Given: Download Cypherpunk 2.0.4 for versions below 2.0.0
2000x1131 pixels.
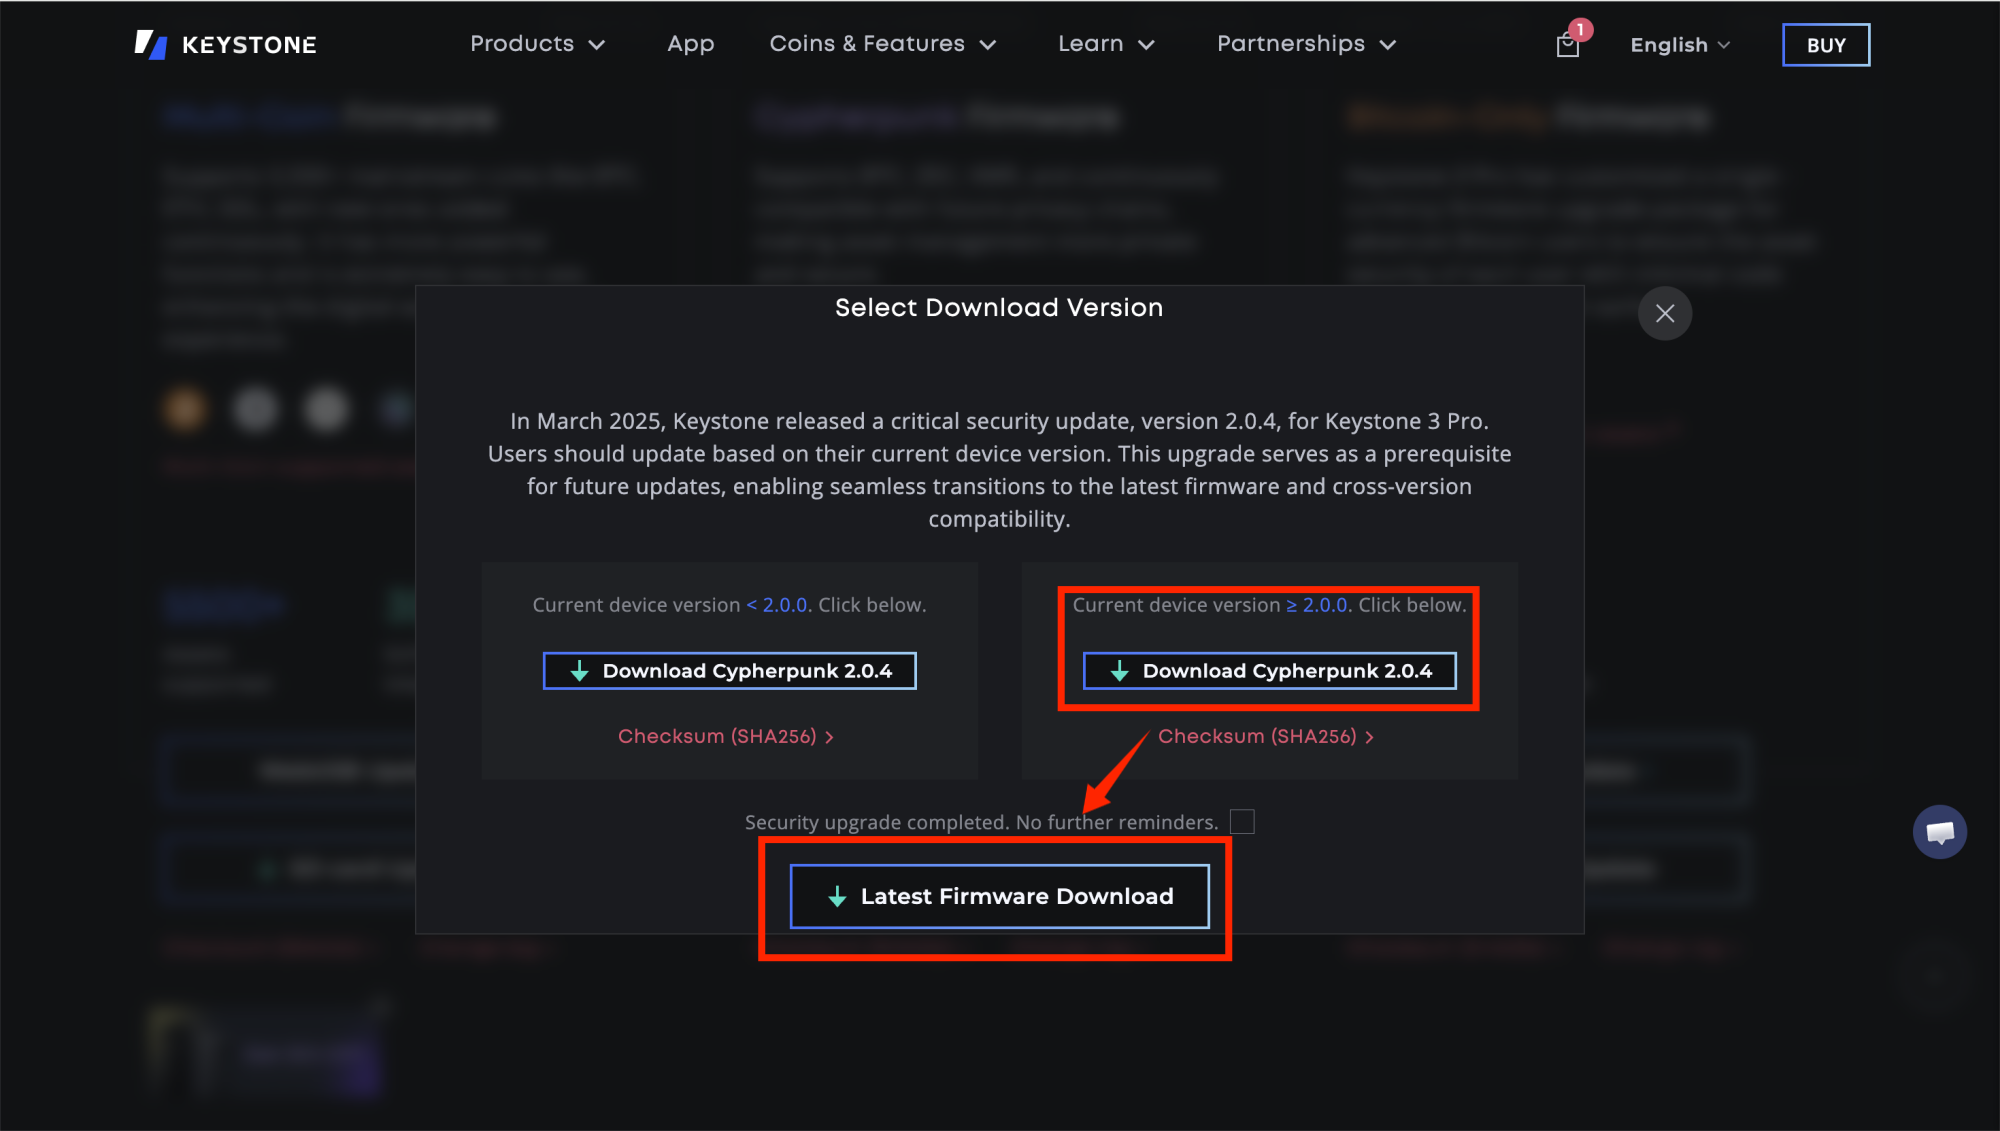Looking at the screenshot, I should (730, 671).
